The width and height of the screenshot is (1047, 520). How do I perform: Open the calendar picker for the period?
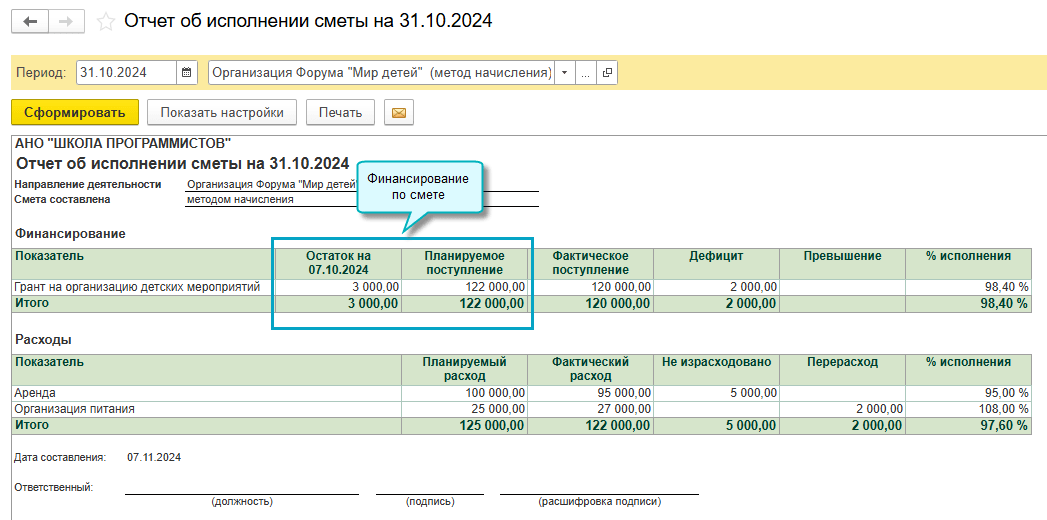coord(187,73)
